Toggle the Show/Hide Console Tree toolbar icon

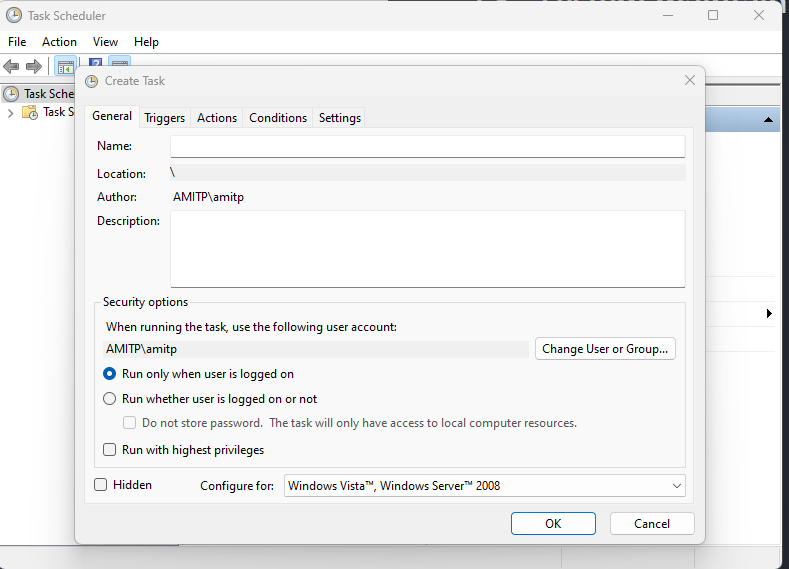click(65, 67)
